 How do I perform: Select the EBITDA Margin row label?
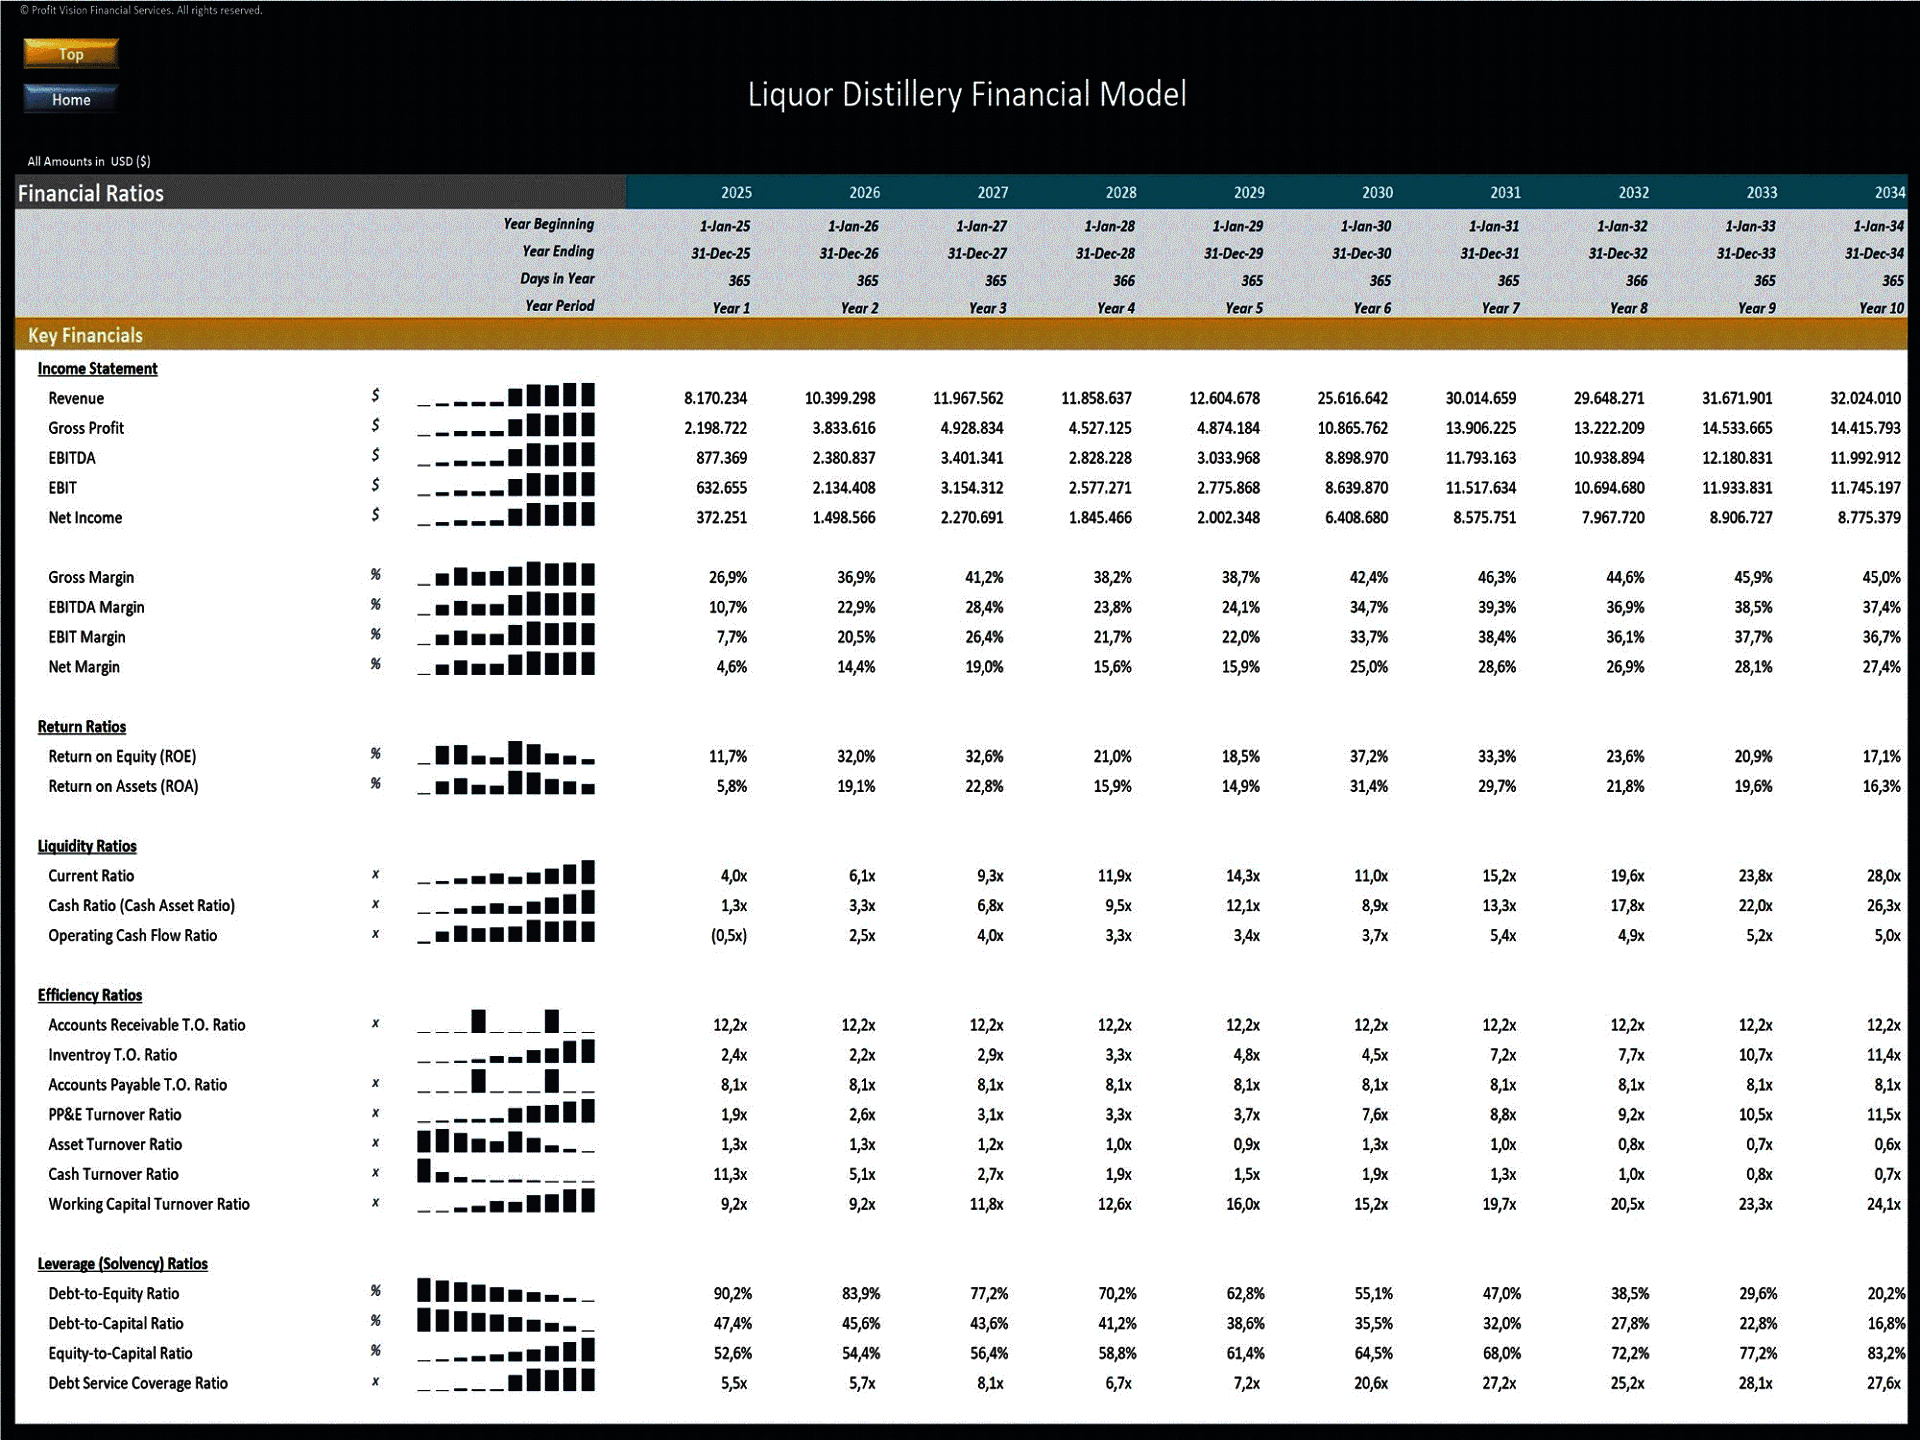96,607
